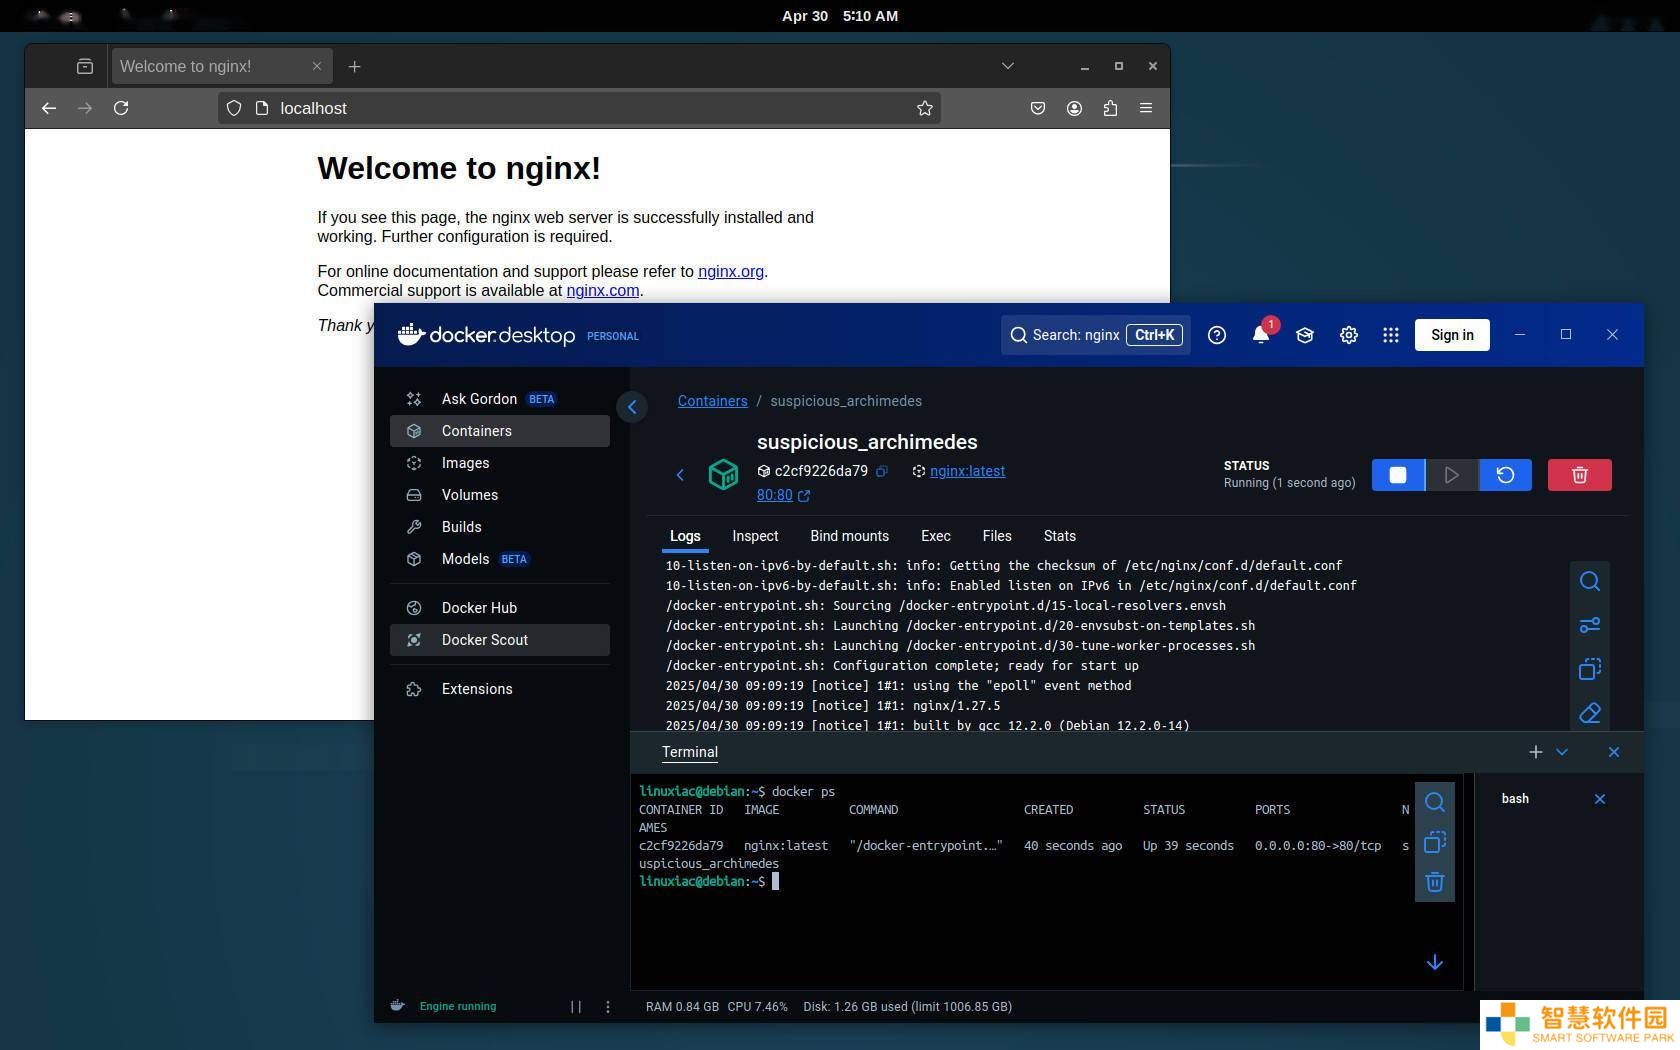Open Docker Hub in the sidebar
The image size is (1680, 1050).
[500, 608]
